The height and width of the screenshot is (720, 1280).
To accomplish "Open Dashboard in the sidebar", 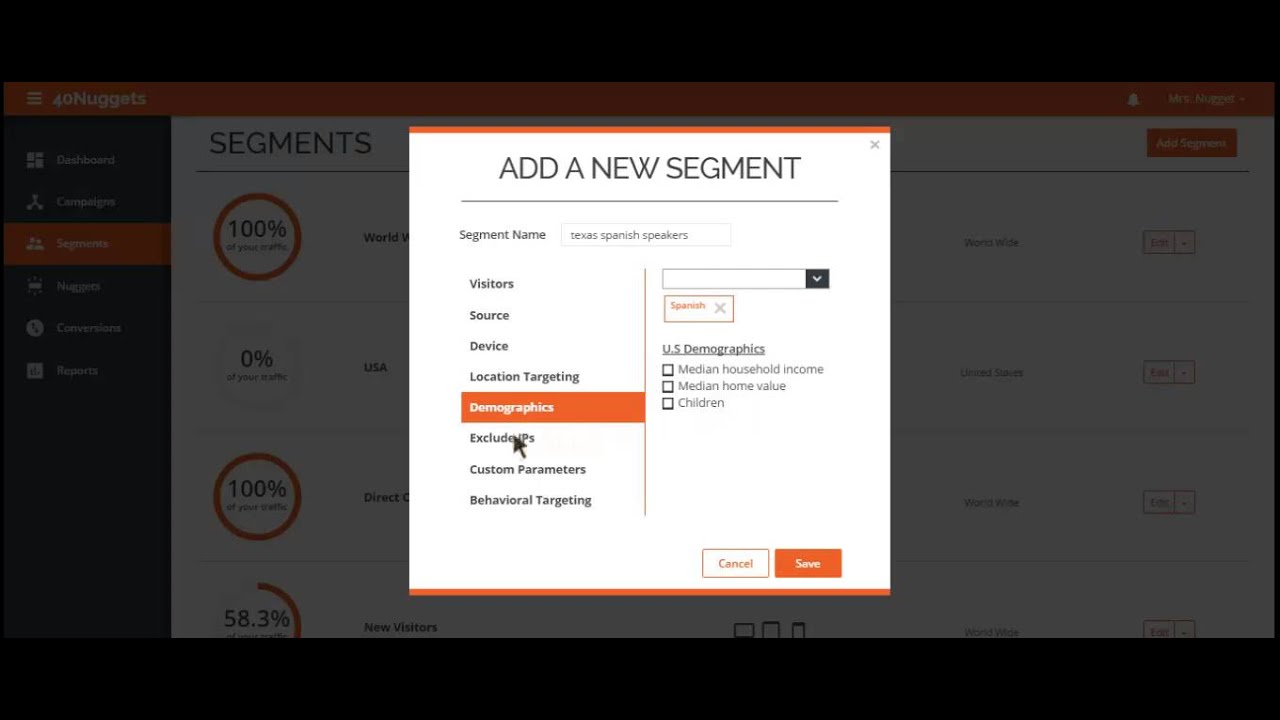I will coord(85,160).
